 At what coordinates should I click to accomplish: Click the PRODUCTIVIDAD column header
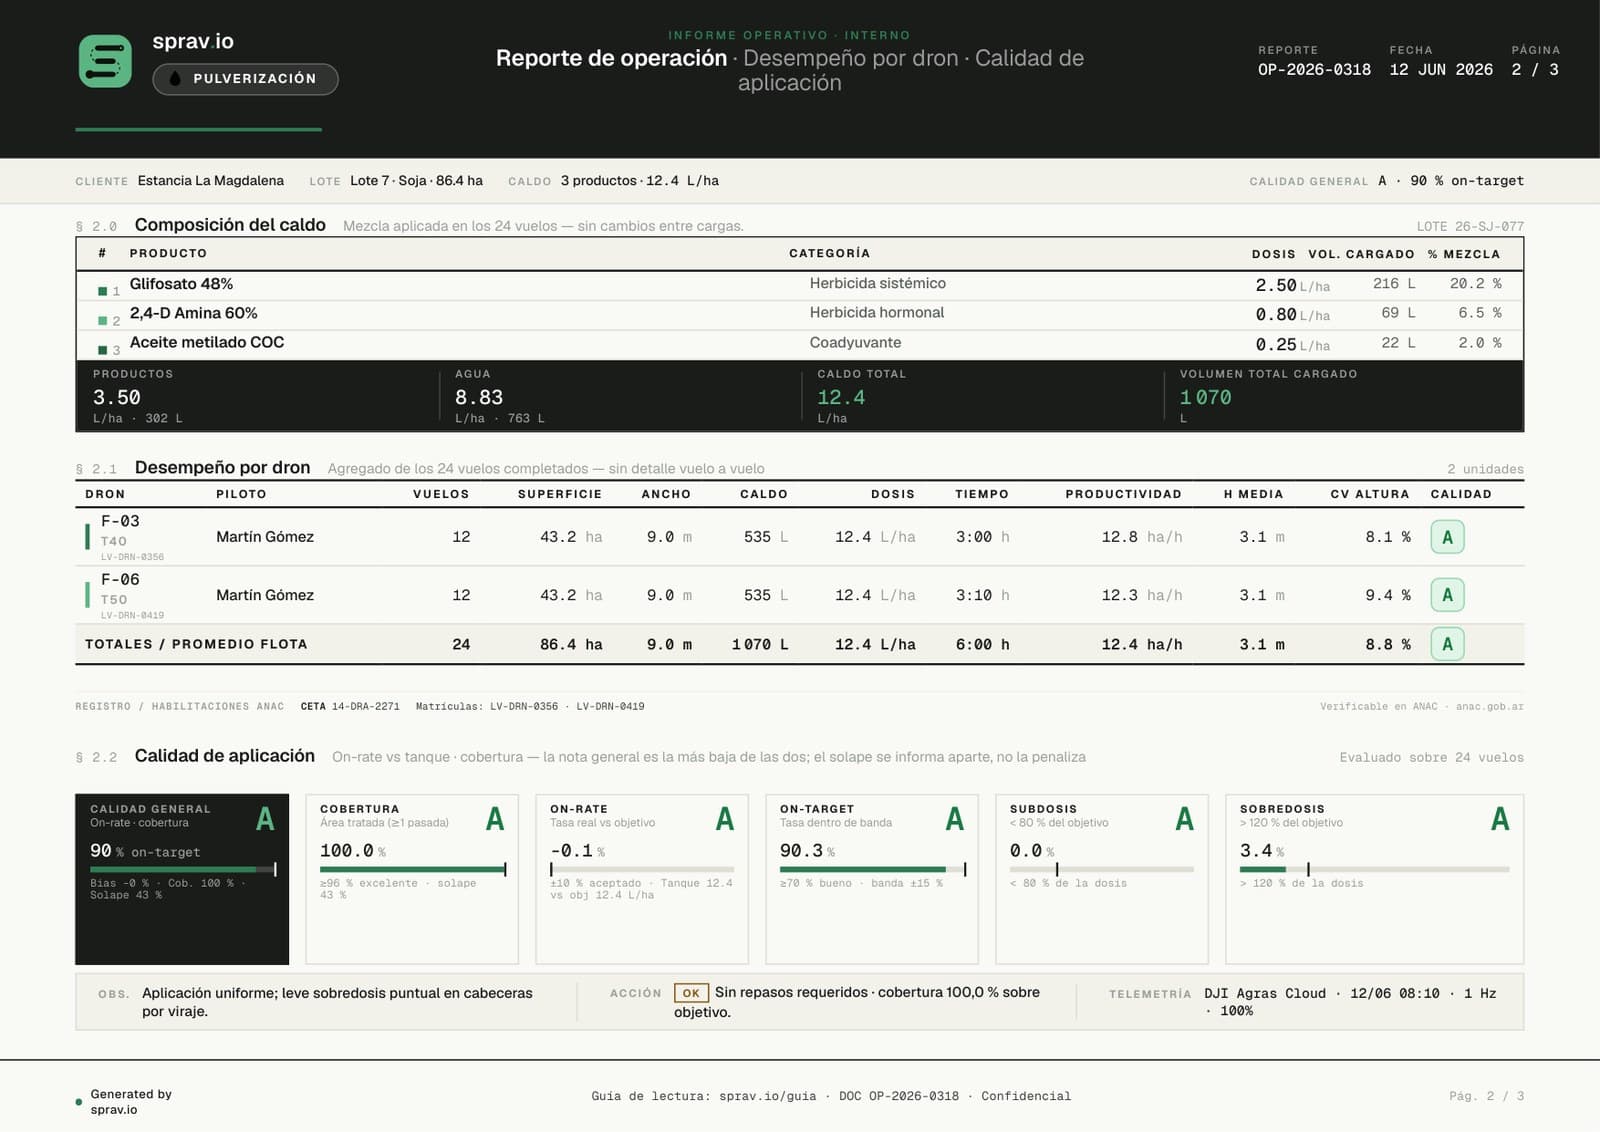(x=1123, y=494)
